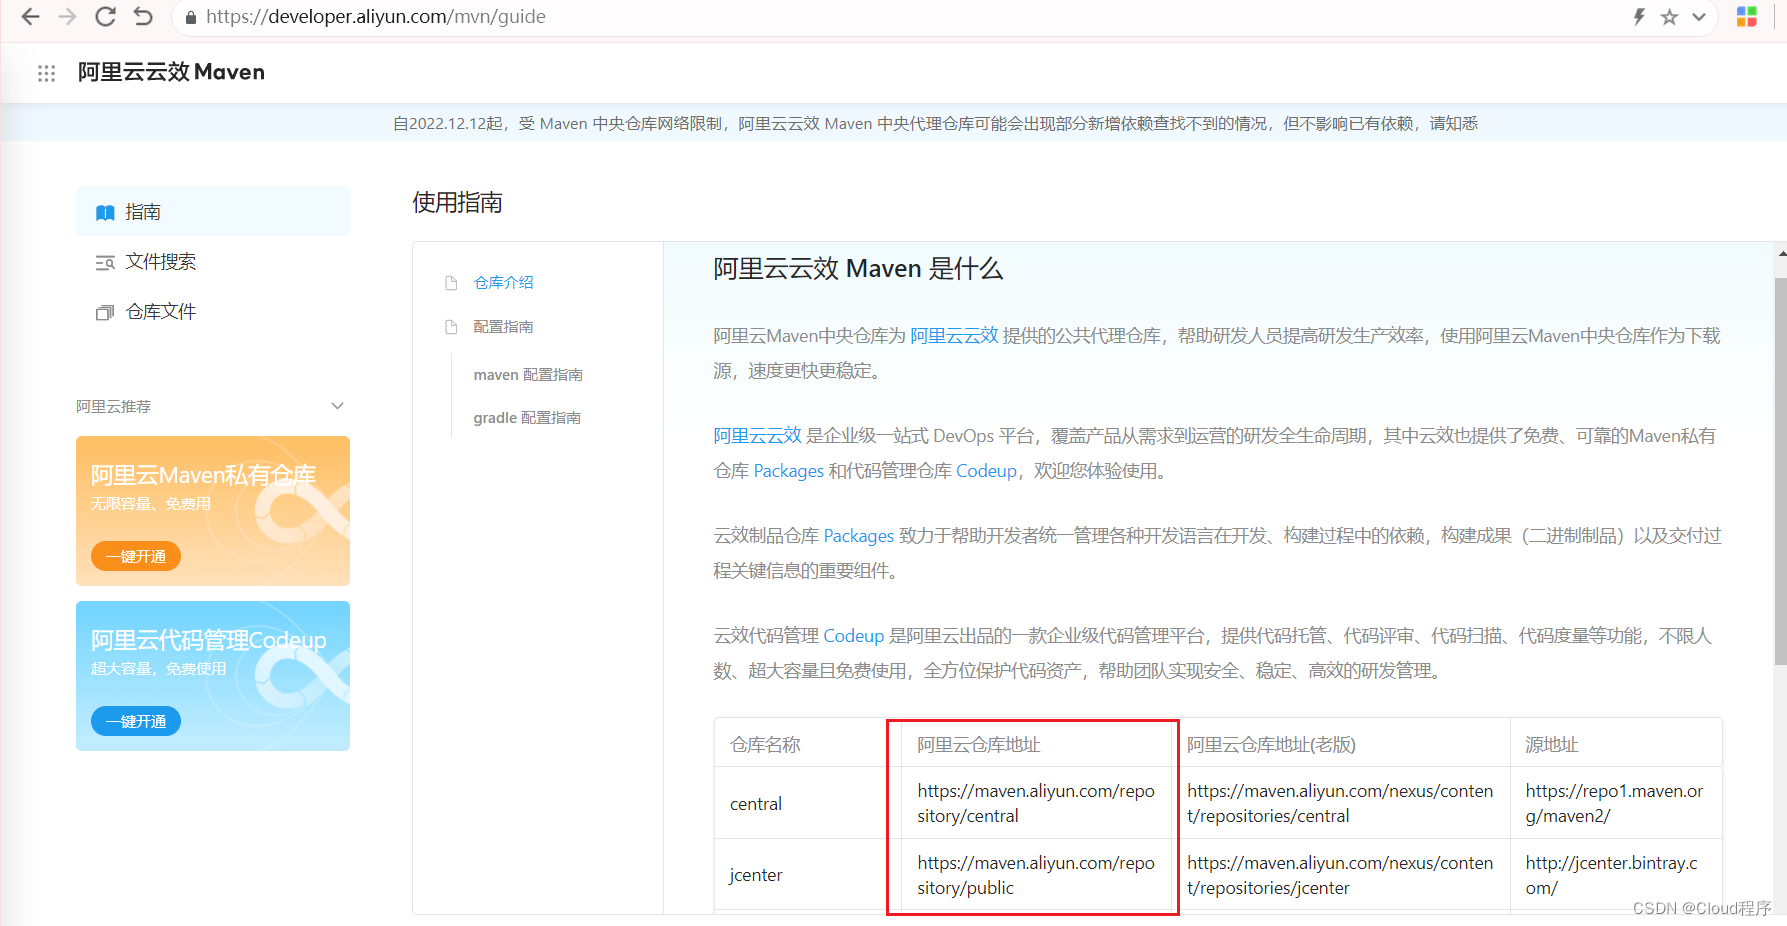This screenshot has width=1787, height=926.
Task: Click the undo/restore arrow icon in toolbar
Action: pyautogui.click(x=143, y=17)
